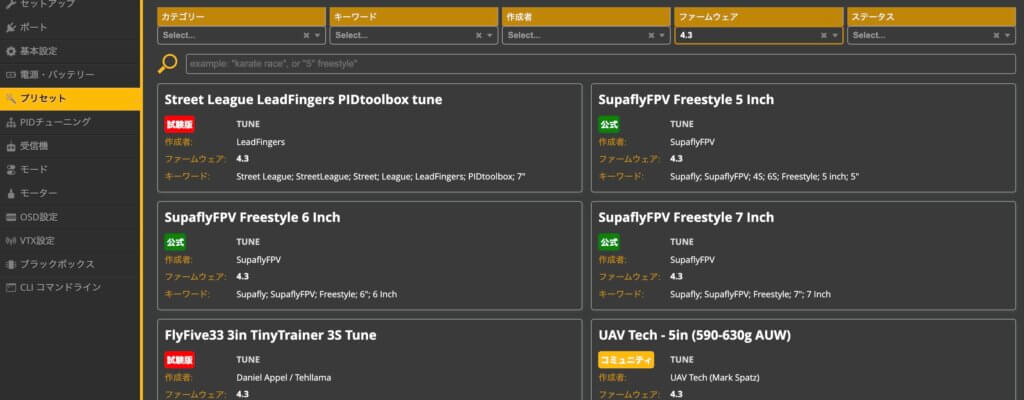
Task: Clear the 4.3 firmware filter selection
Action: [824, 35]
